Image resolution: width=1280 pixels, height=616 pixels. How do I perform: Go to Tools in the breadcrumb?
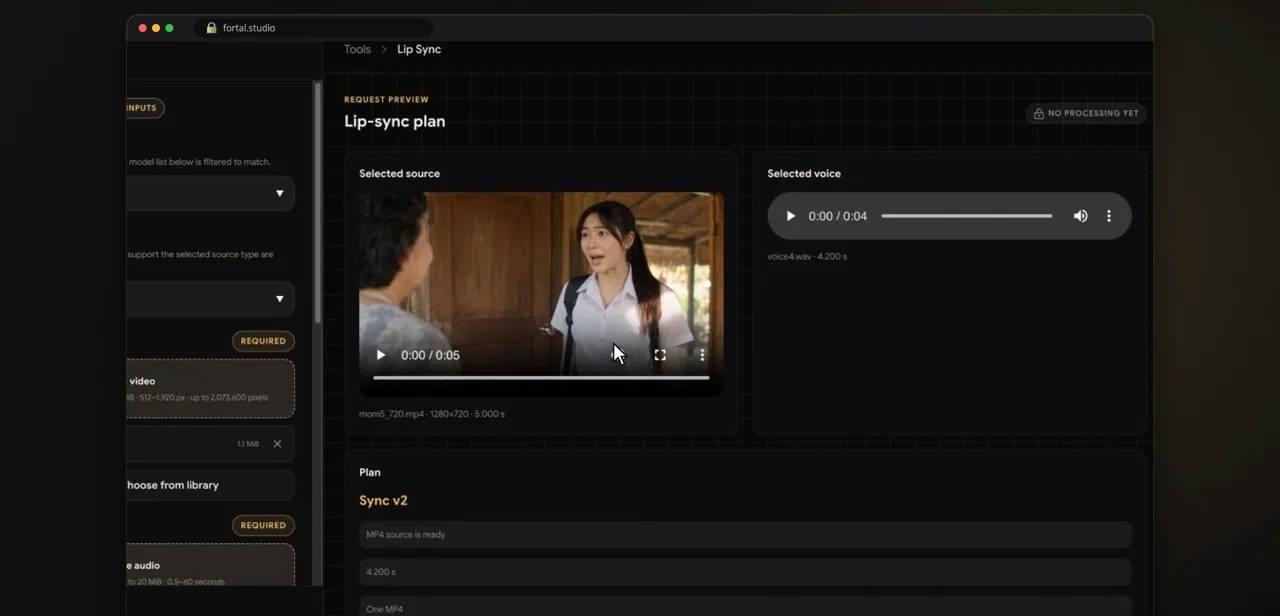(x=357, y=49)
